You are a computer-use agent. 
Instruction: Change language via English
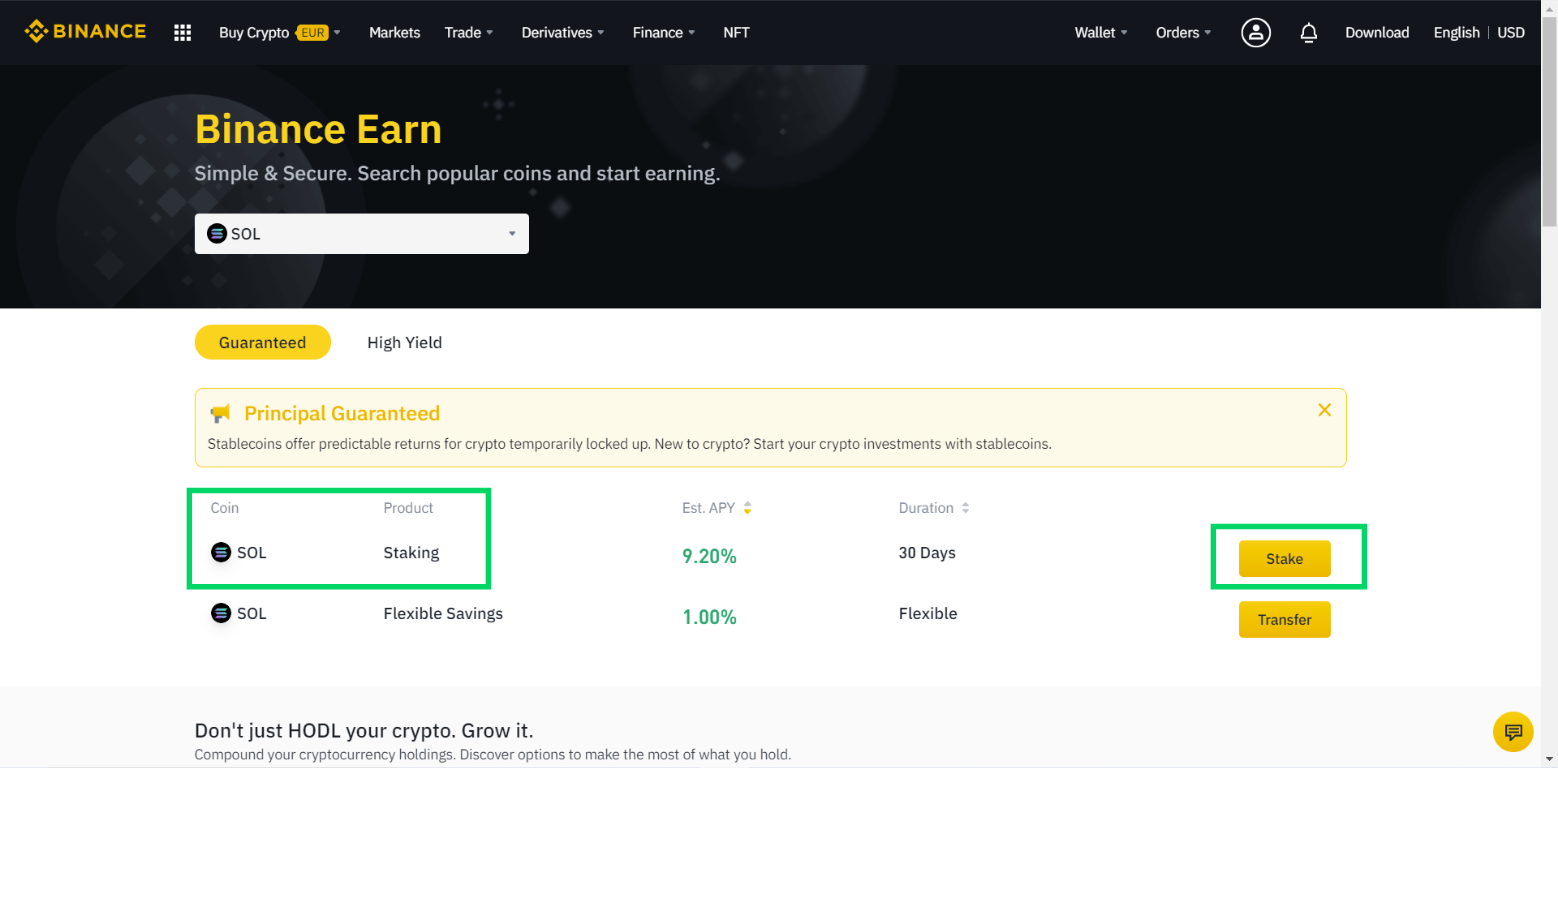tap(1456, 33)
